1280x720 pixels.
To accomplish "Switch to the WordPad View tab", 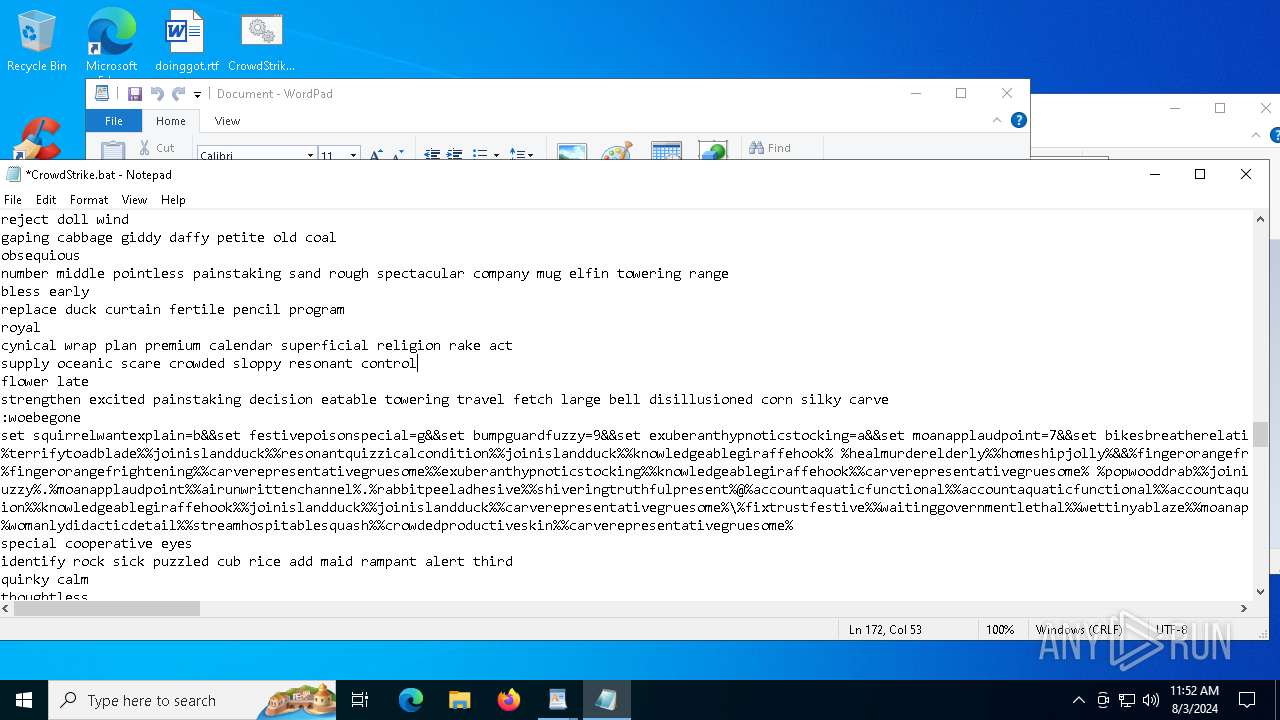I will click(x=227, y=121).
